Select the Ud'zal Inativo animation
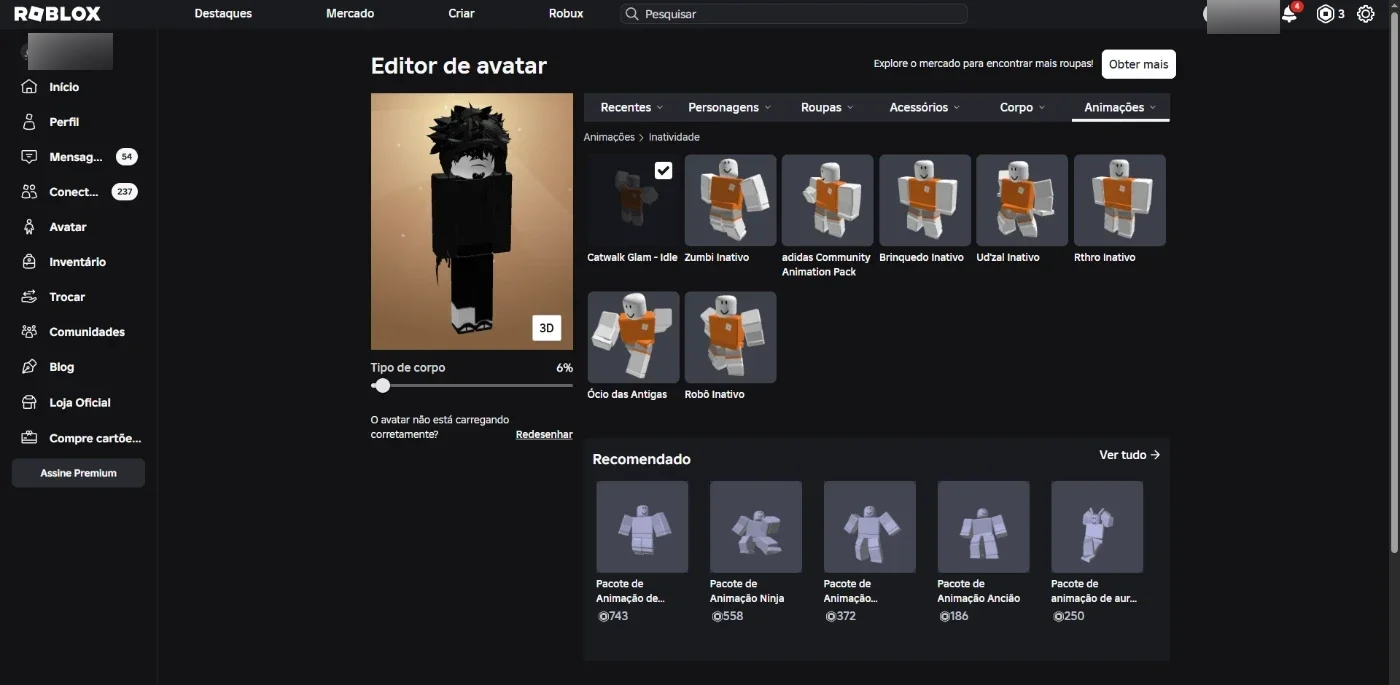This screenshot has height=685, width=1400. pos(1022,200)
